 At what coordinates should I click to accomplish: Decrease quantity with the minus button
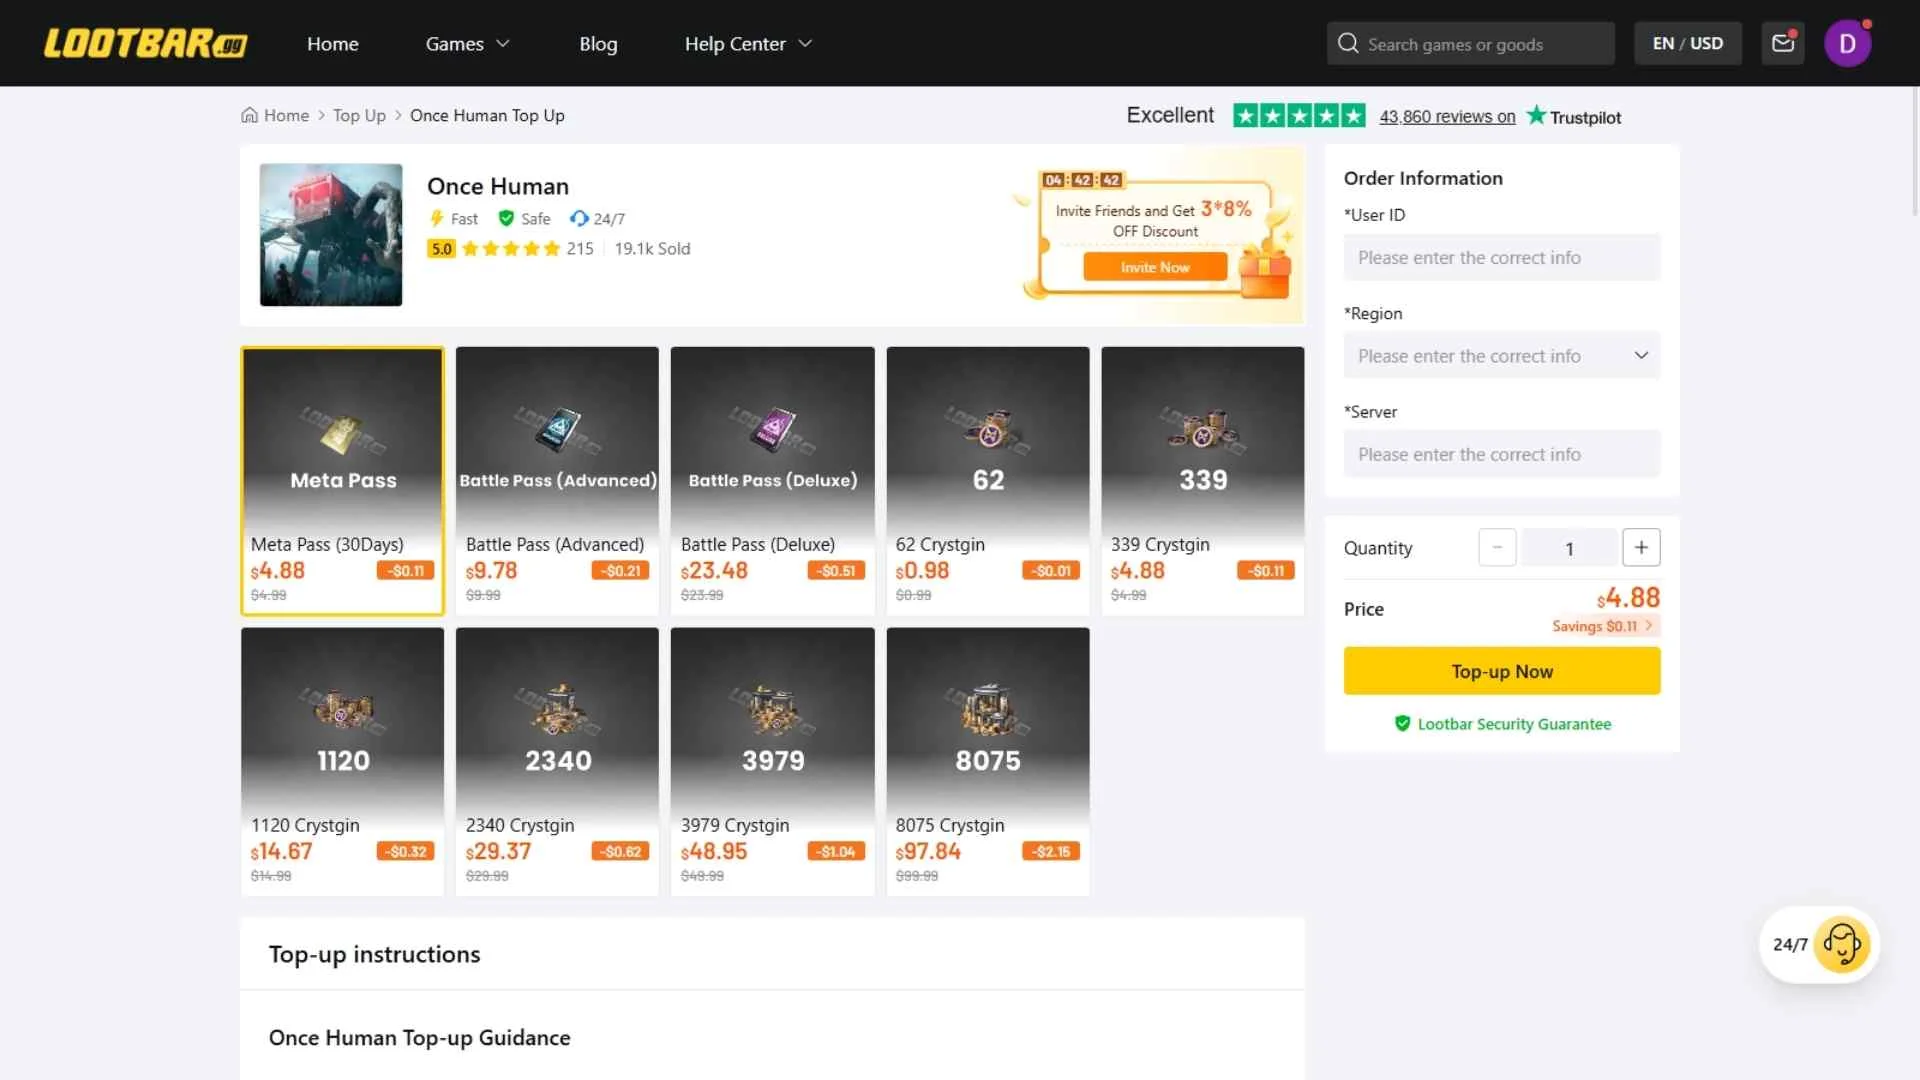tap(1496, 547)
